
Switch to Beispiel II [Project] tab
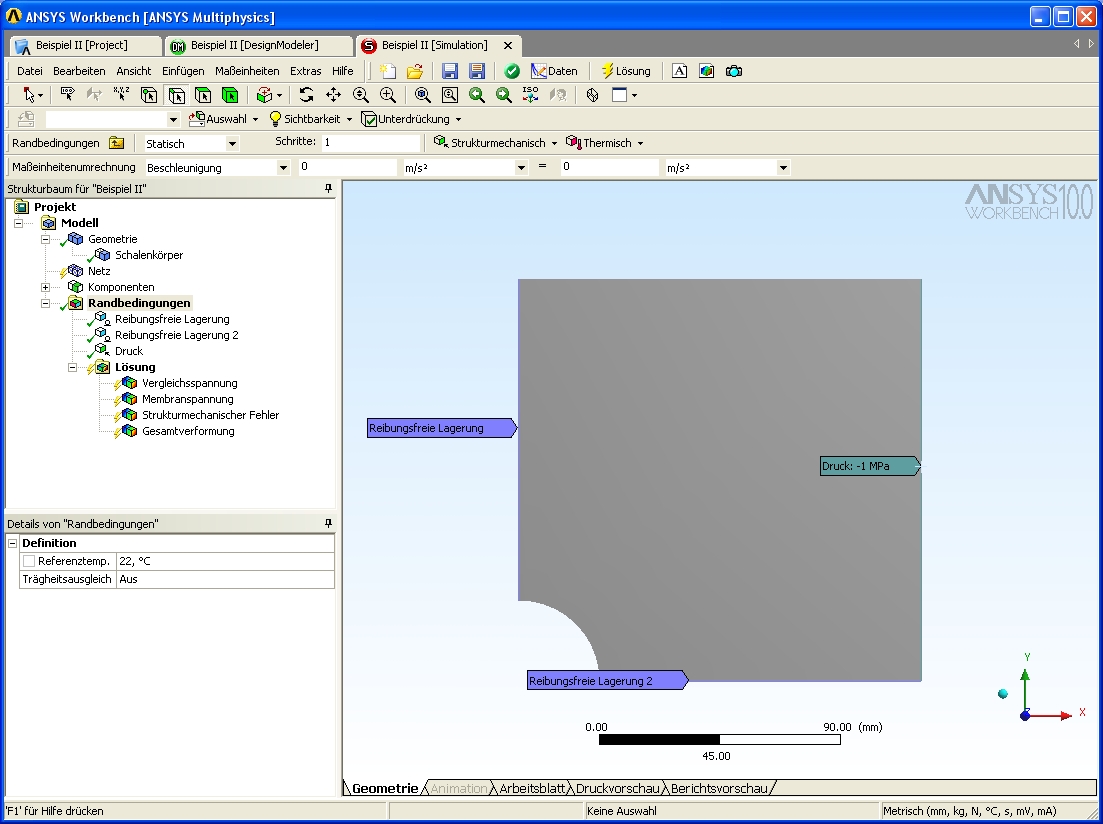[84, 46]
